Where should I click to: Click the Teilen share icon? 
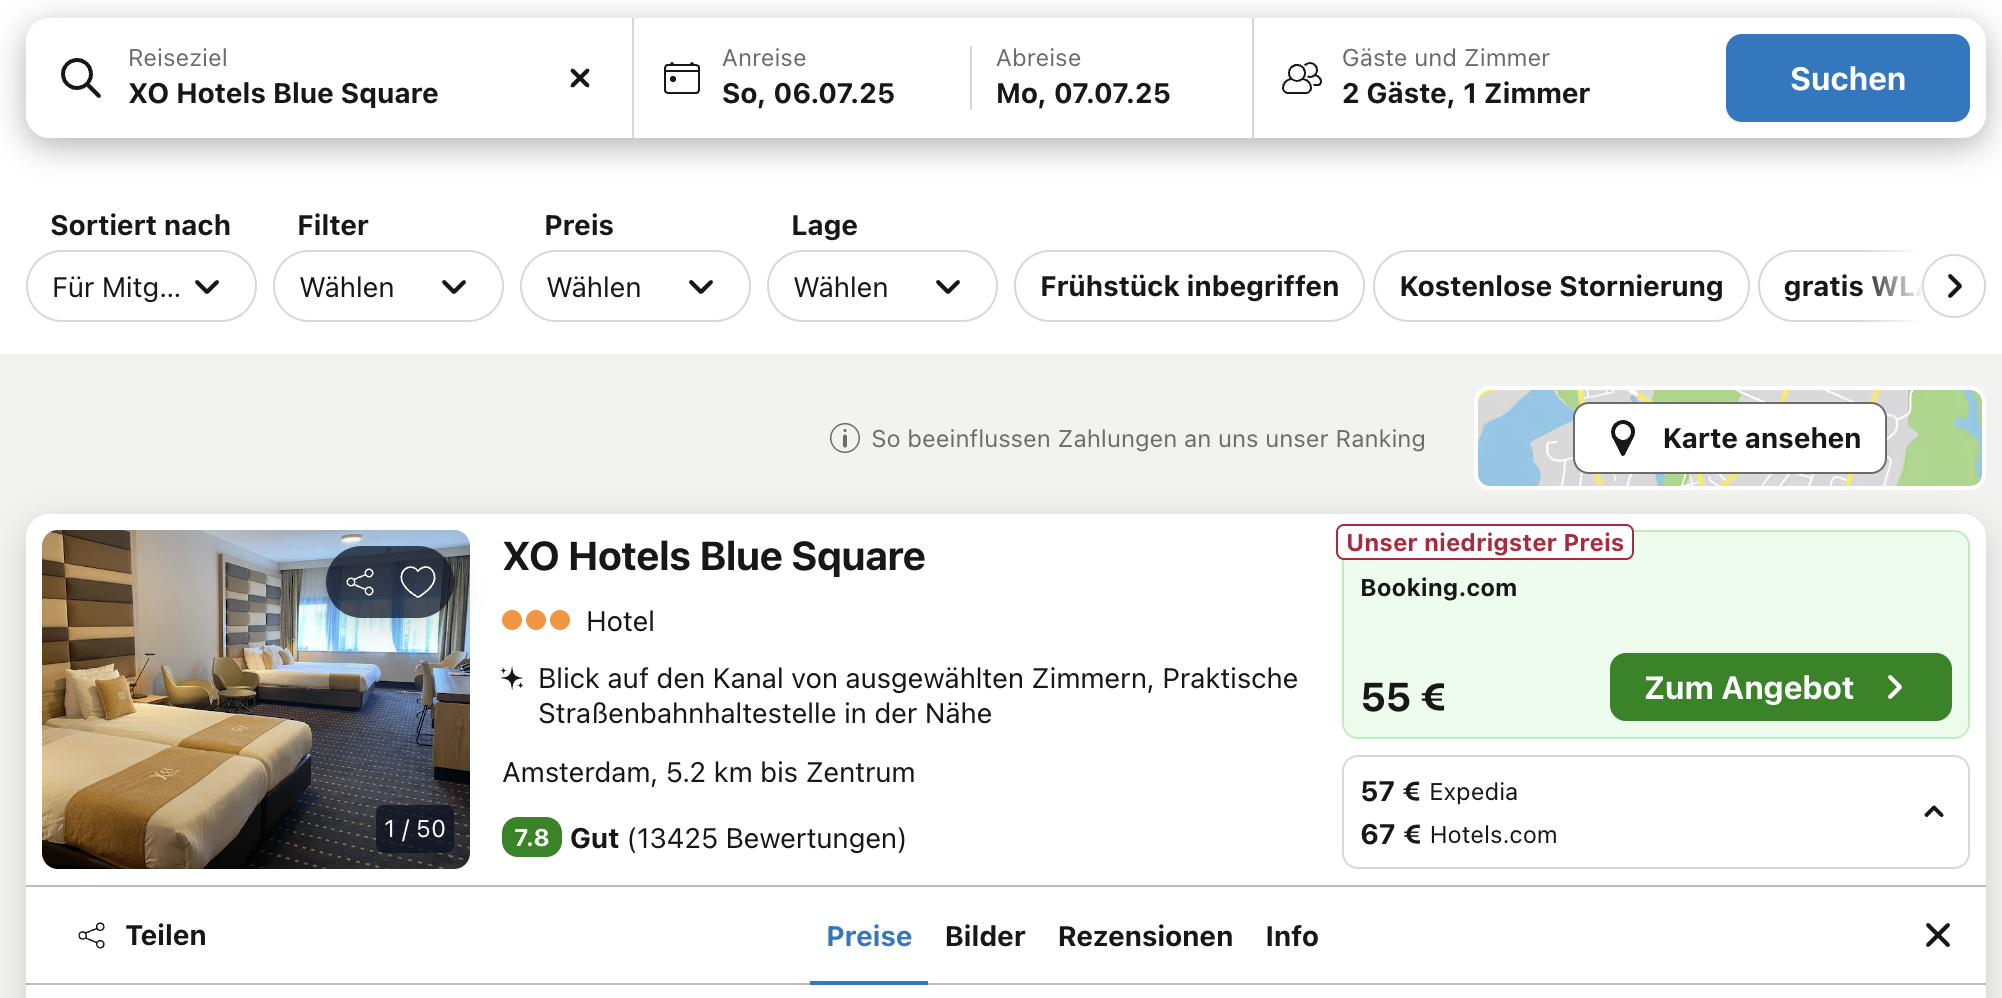pyautogui.click(x=92, y=936)
